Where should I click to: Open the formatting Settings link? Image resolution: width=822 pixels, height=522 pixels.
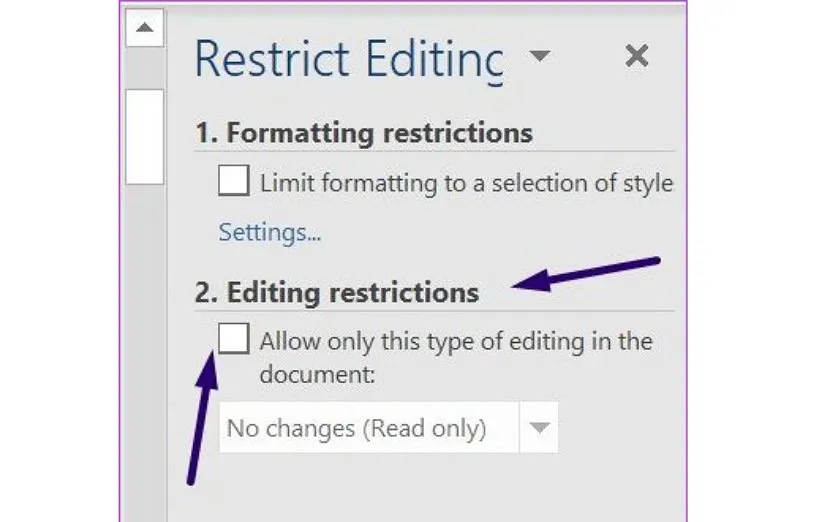(x=270, y=233)
